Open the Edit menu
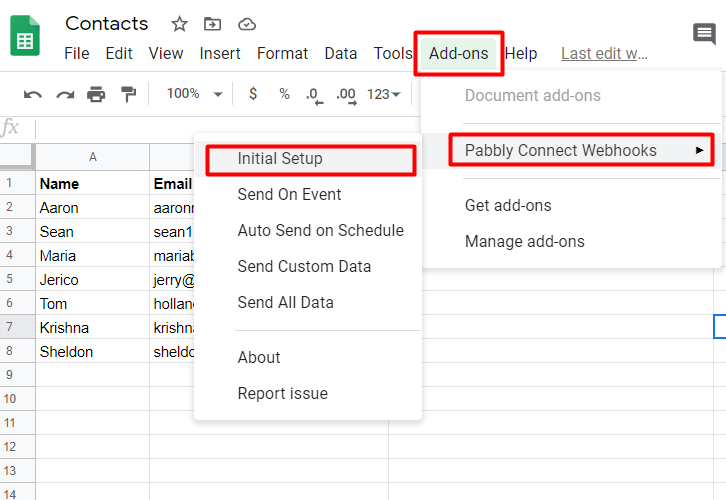The width and height of the screenshot is (726, 500). click(119, 54)
